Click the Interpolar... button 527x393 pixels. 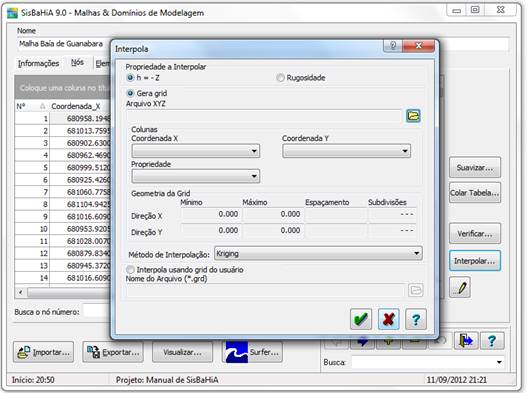(475, 261)
